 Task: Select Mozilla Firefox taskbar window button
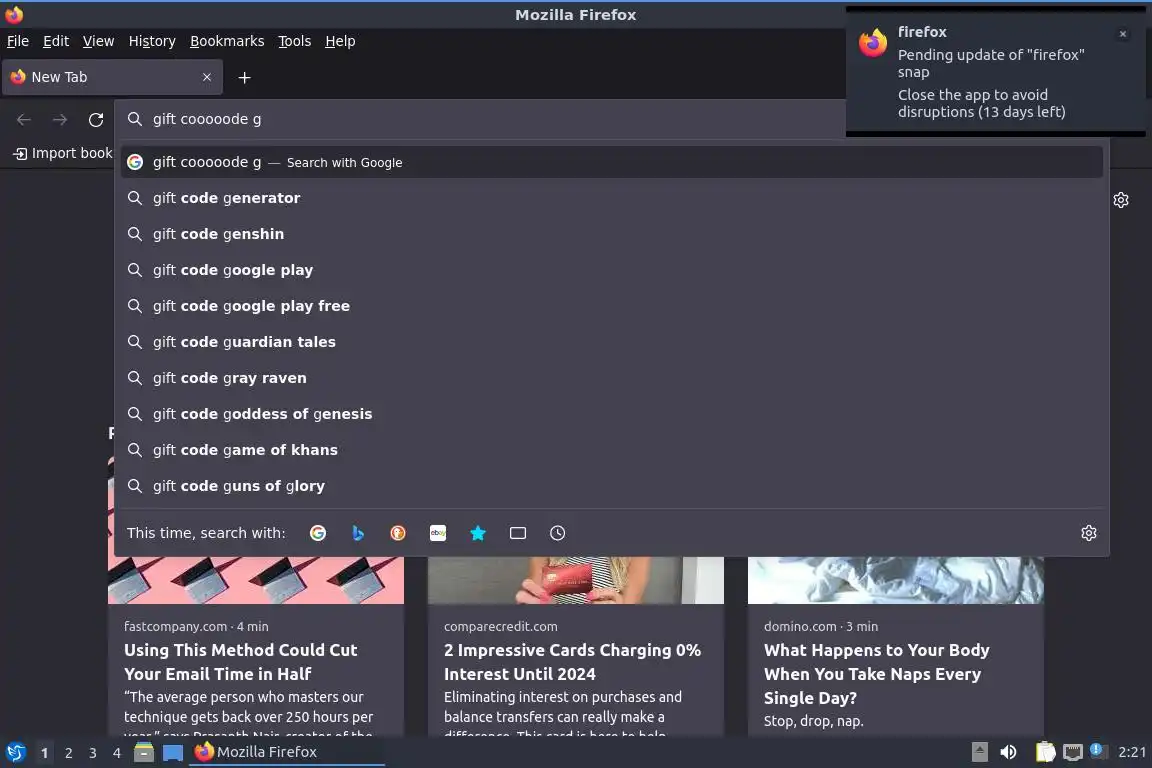click(287, 752)
